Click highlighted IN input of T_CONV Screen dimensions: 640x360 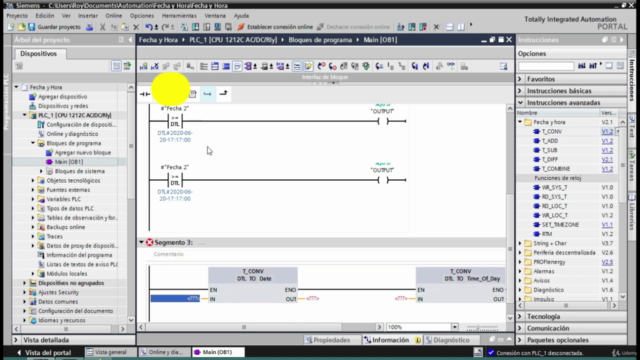(175, 299)
